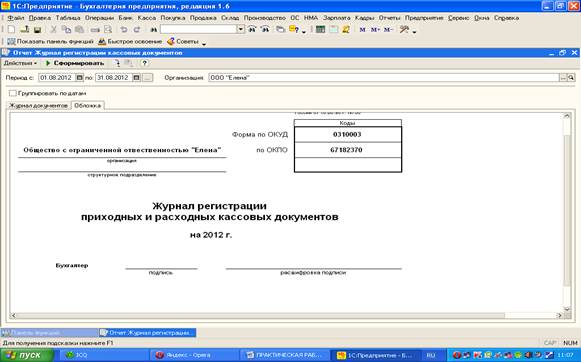
Task: Open the Зарплата menu
Action: coord(336,18)
